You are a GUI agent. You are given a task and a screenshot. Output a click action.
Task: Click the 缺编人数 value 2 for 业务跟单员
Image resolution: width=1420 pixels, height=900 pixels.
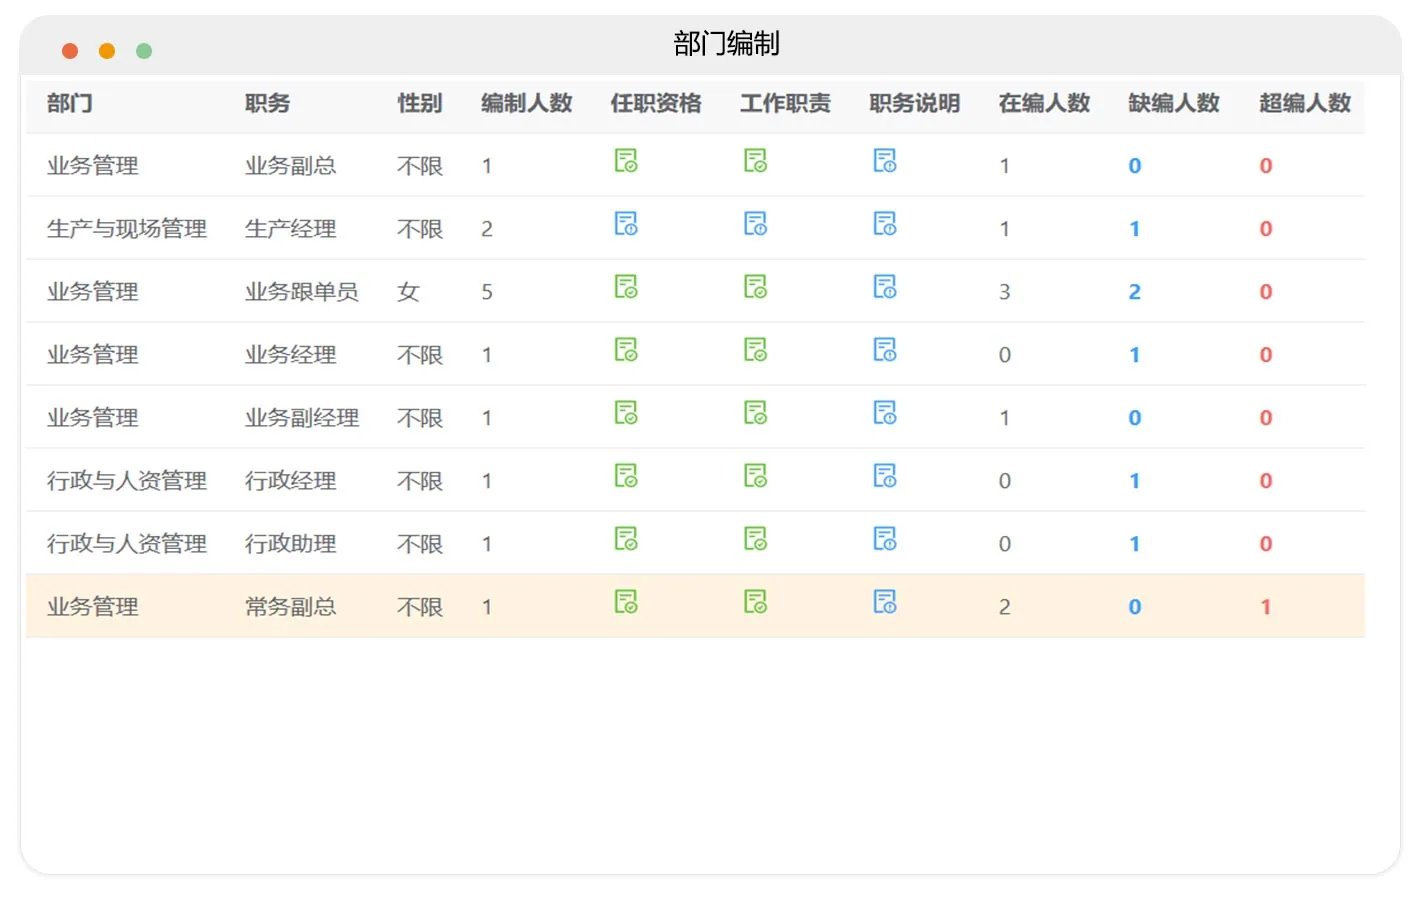tap(1134, 292)
